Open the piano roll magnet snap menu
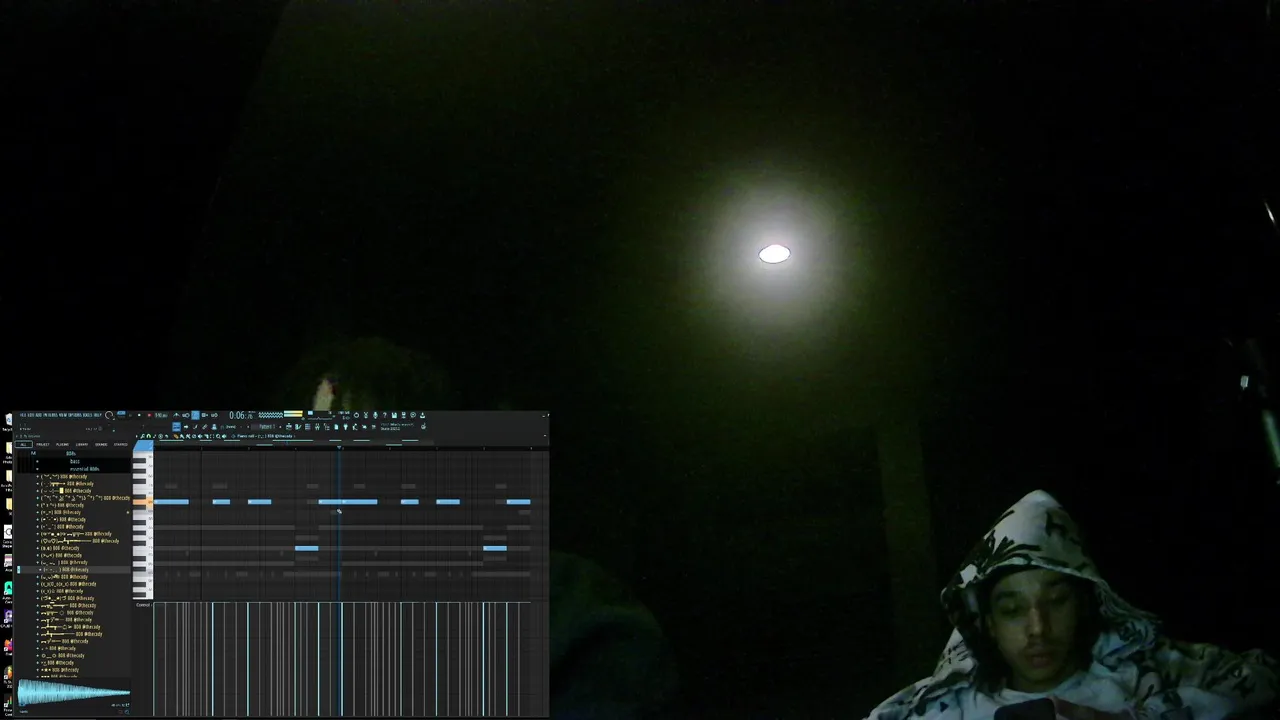Viewport: 1280px width, 720px height. [149, 436]
